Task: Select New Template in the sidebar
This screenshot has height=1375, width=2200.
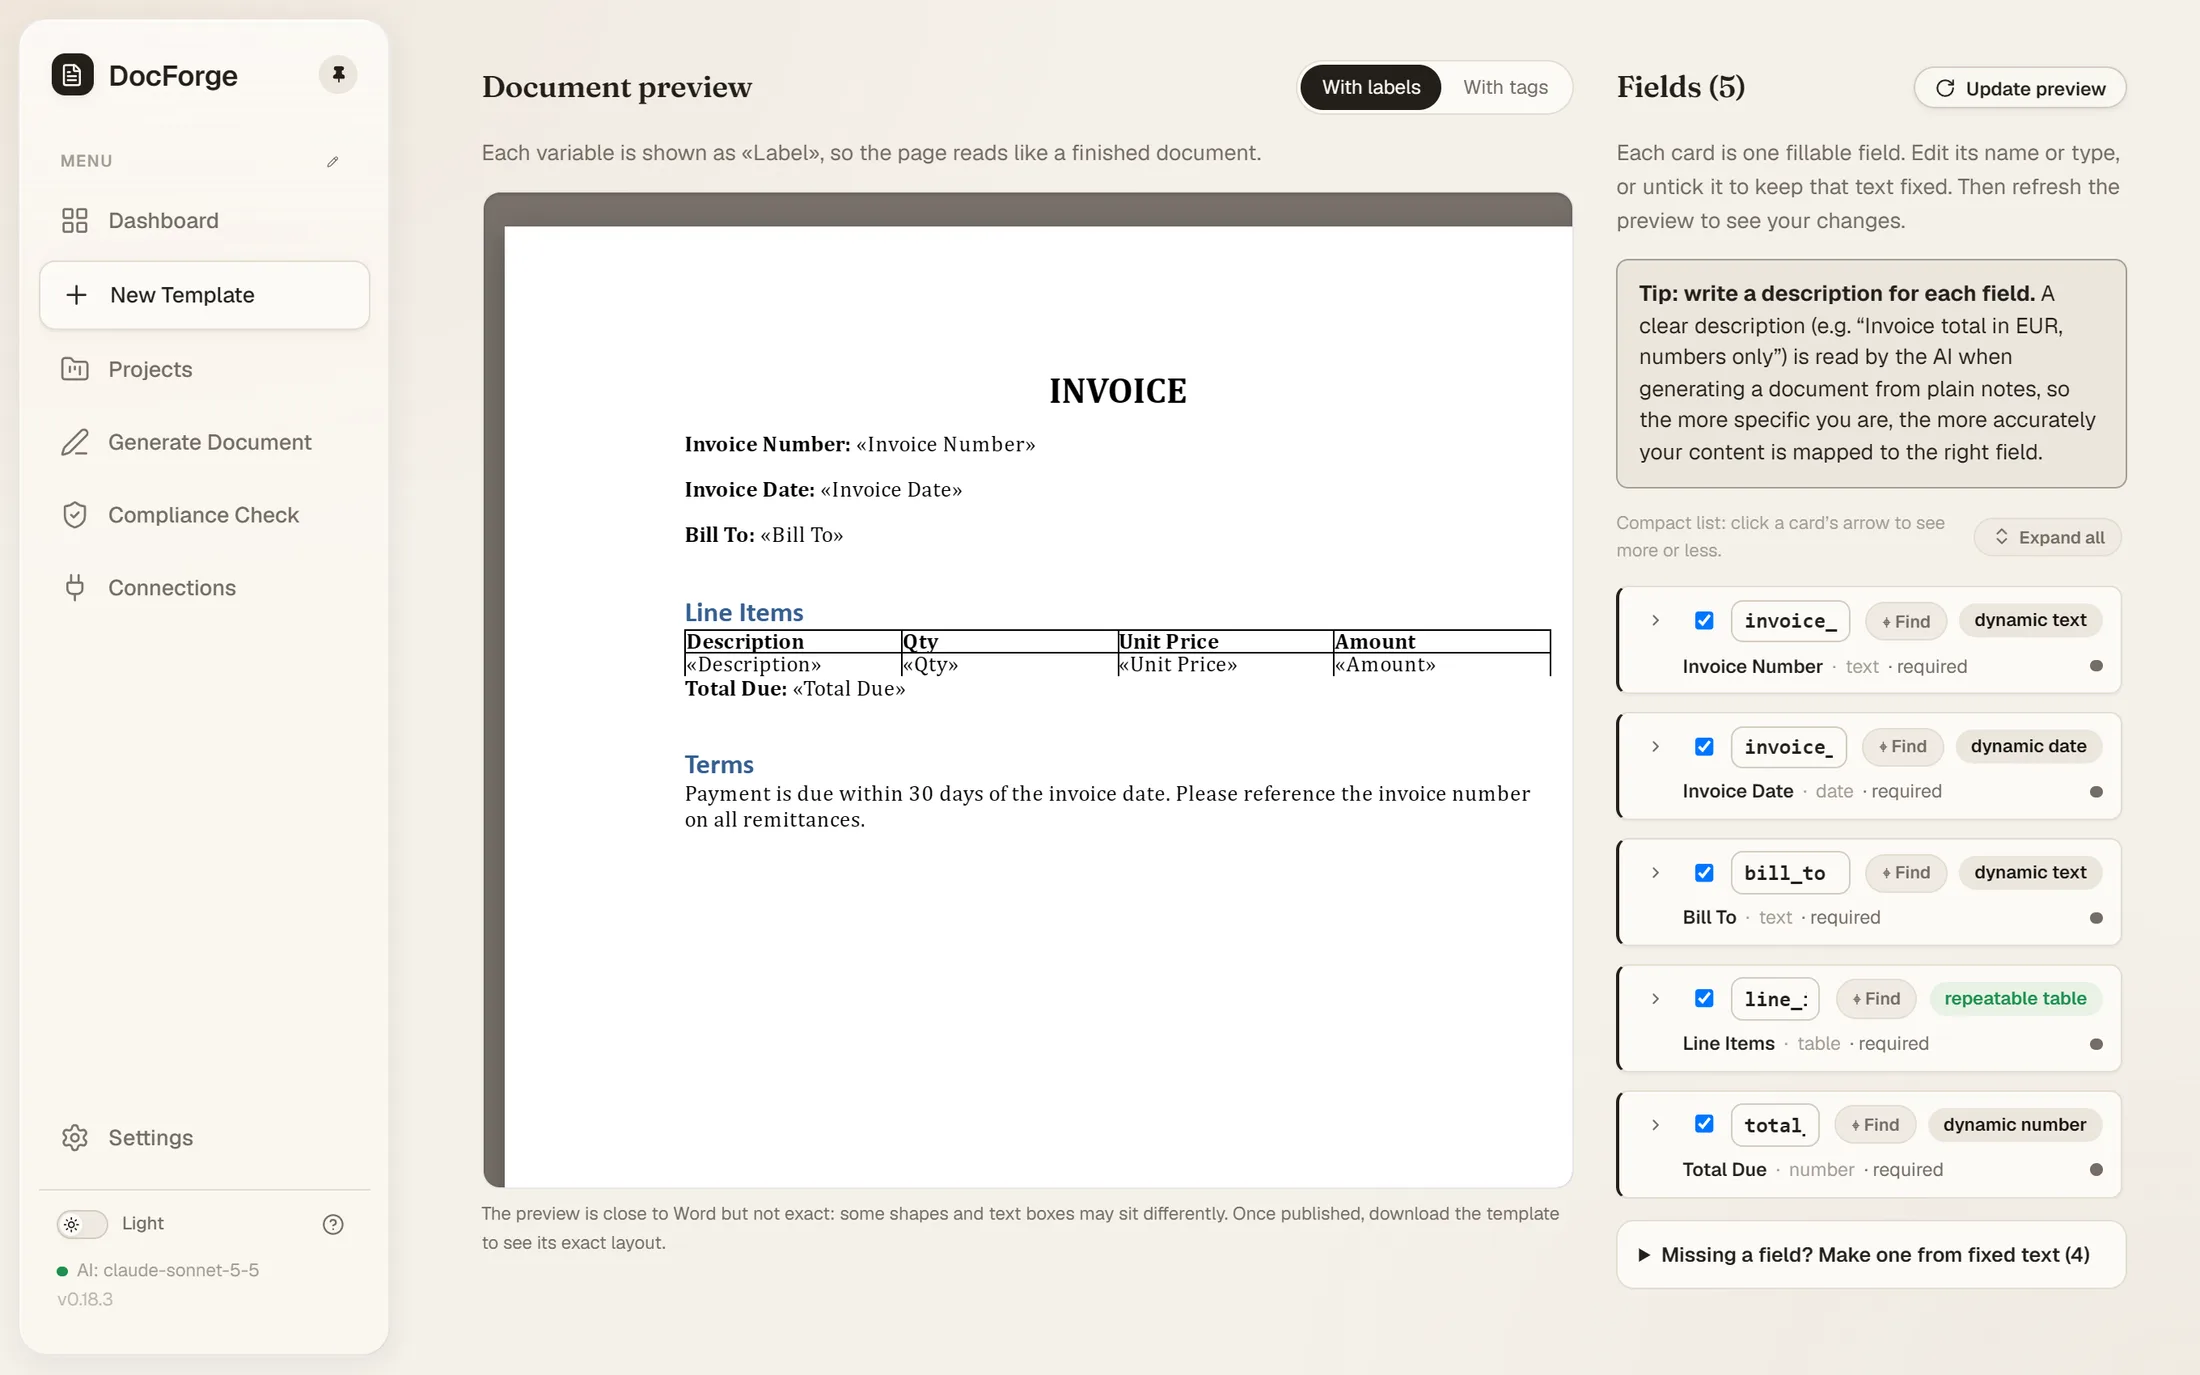Action: (x=204, y=295)
